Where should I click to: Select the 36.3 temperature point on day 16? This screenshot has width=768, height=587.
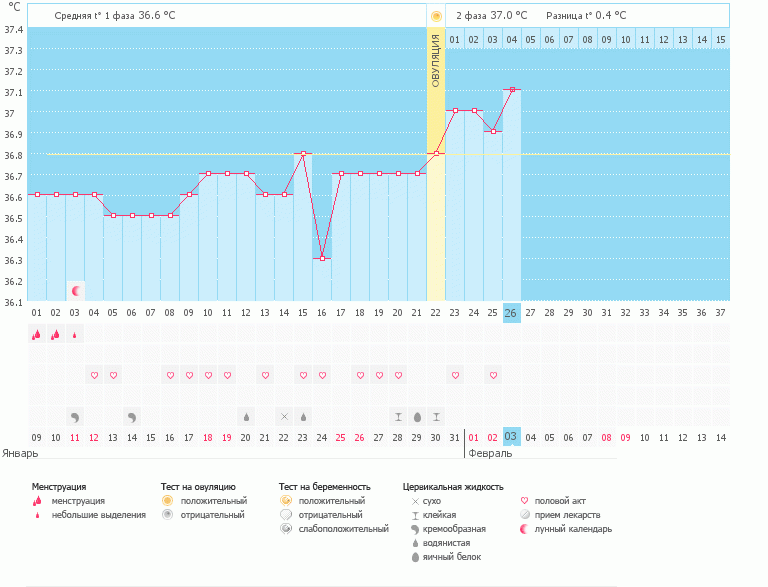click(322, 258)
